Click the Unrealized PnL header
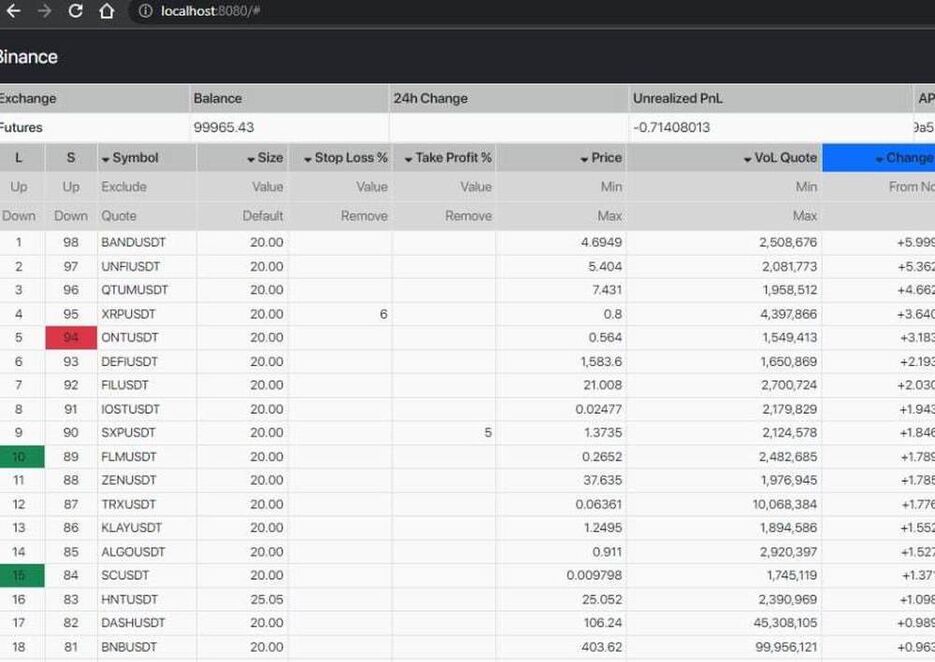This screenshot has width=935, height=662. point(677,98)
